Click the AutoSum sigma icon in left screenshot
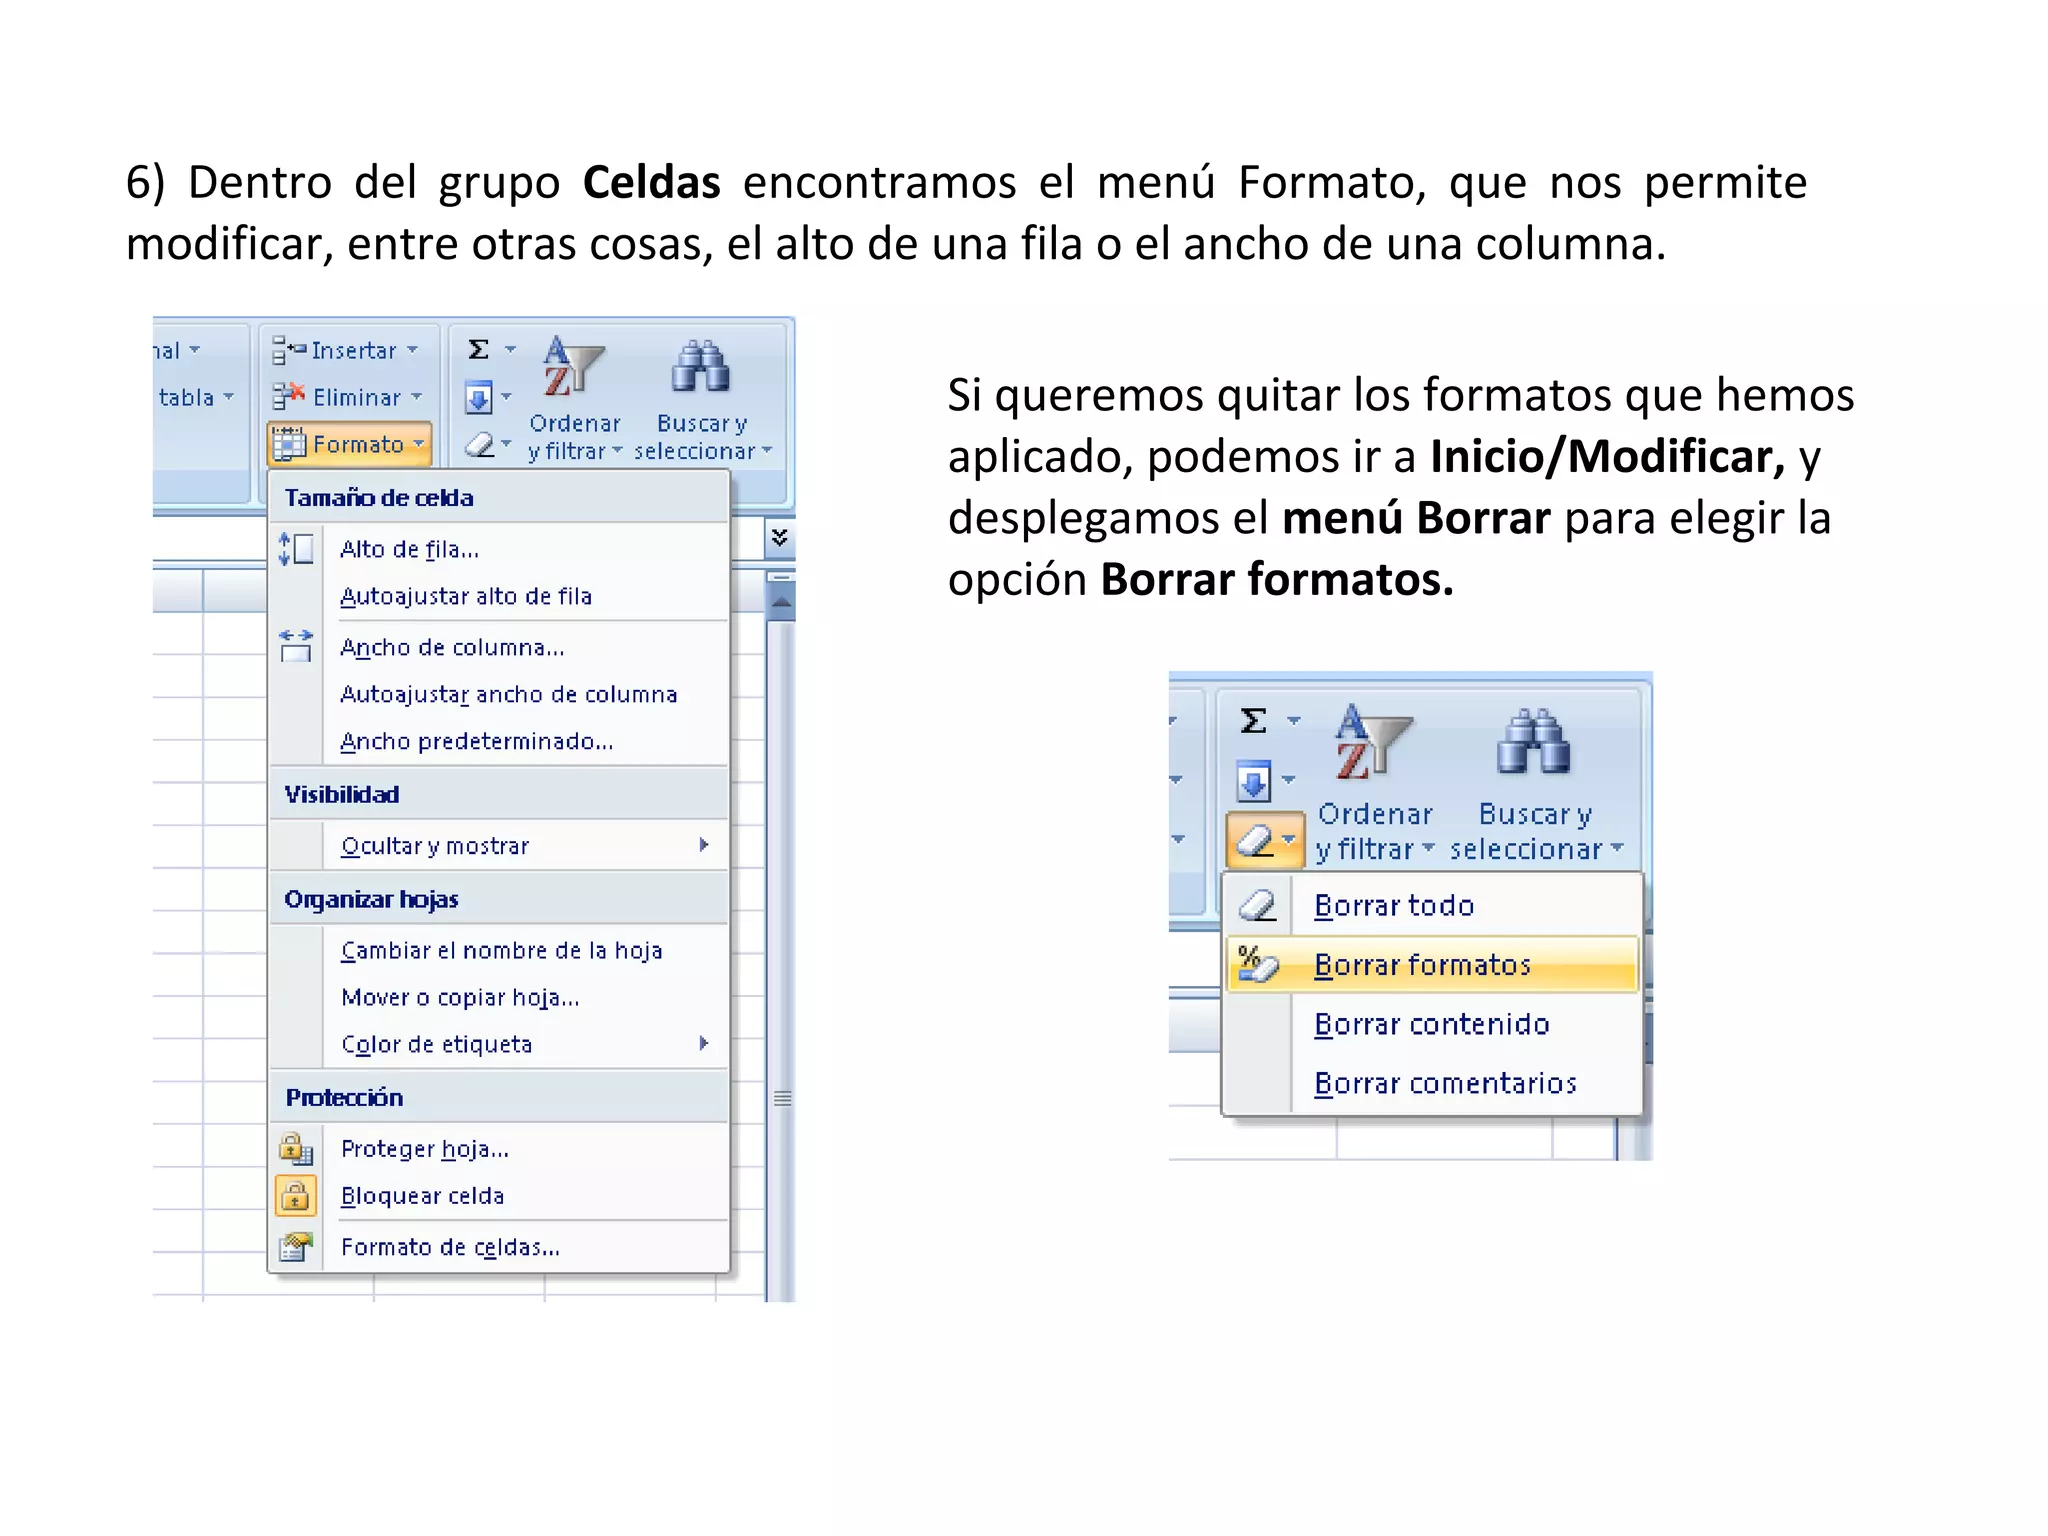This screenshot has width=2048, height=1536. pyautogui.click(x=479, y=349)
